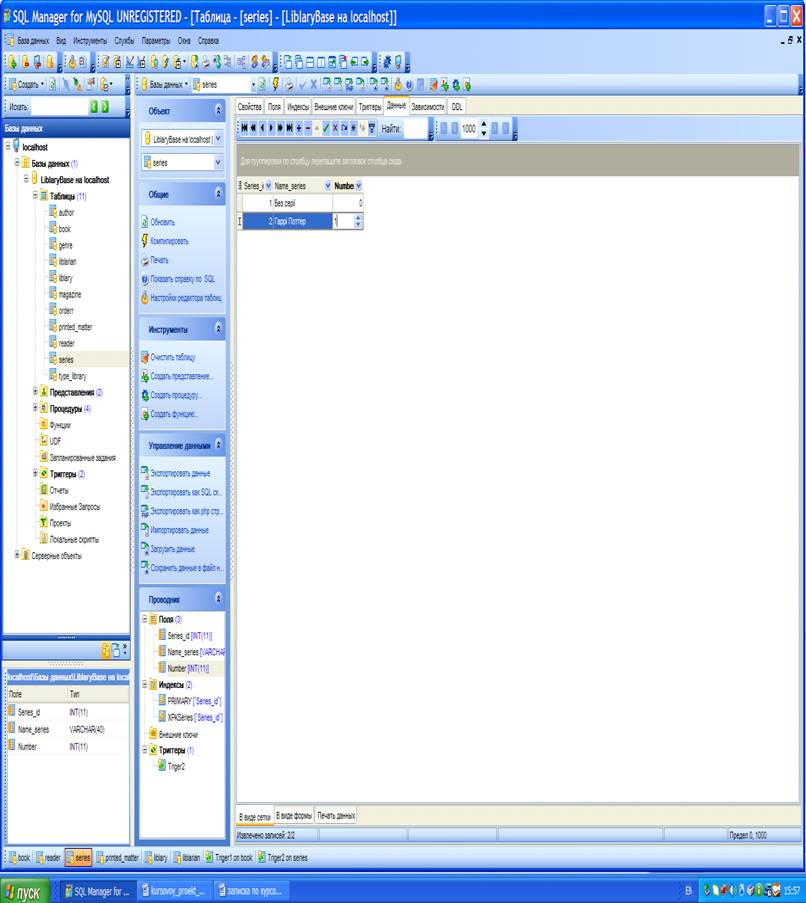Collapse the Инструменты panel
This screenshot has width=806, height=903.
pyautogui.click(x=218, y=328)
